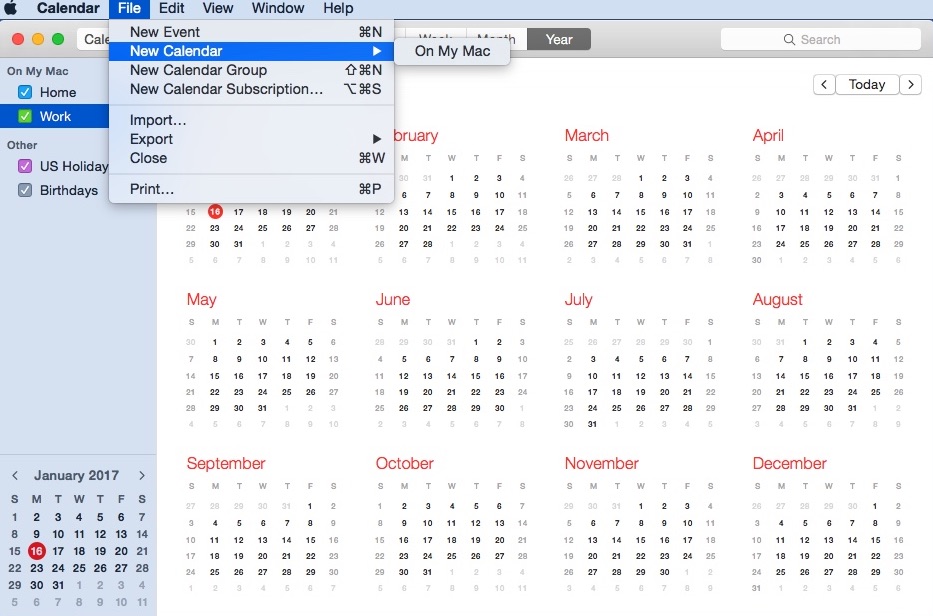933x616 pixels.
Task: Open the Calendar application menu
Action: tap(68, 8)
